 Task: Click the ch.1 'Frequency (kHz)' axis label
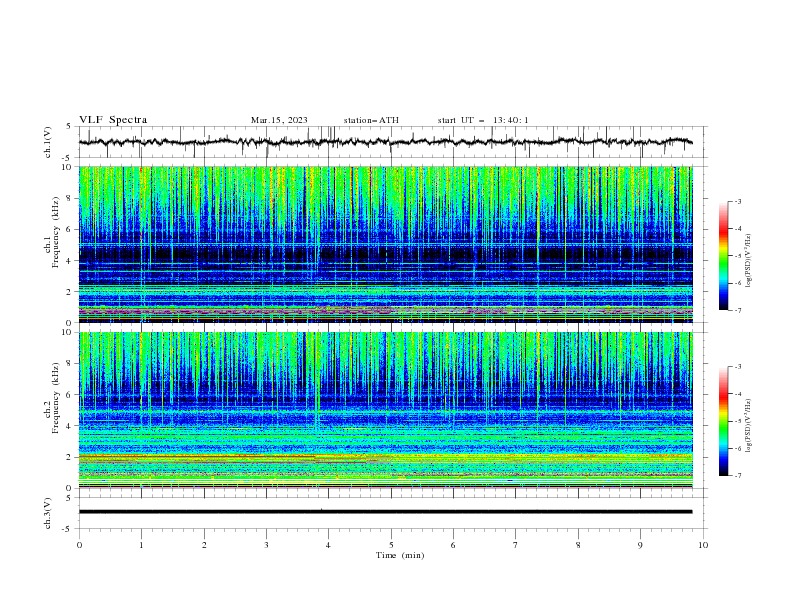56,232
